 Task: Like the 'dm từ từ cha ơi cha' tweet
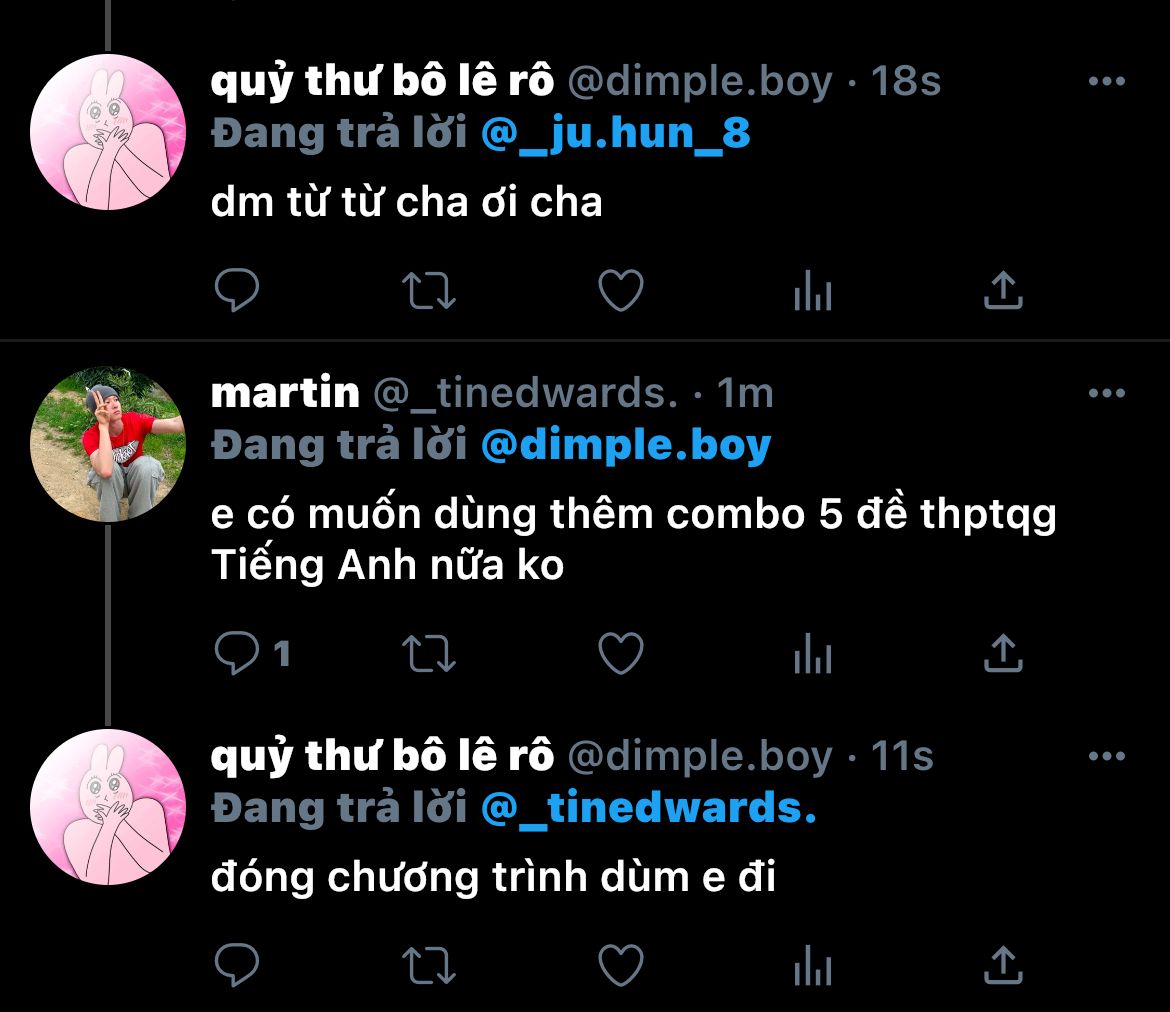[621, 290]
